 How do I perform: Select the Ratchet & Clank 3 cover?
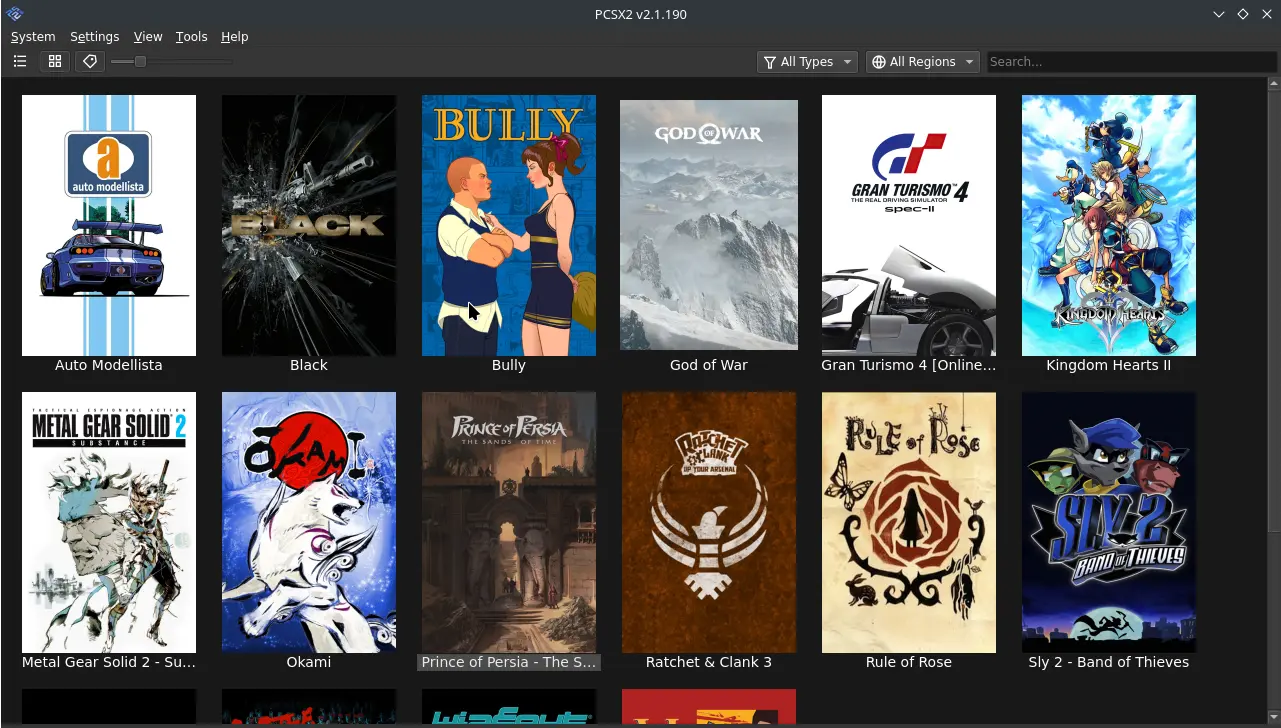point(709,522)
